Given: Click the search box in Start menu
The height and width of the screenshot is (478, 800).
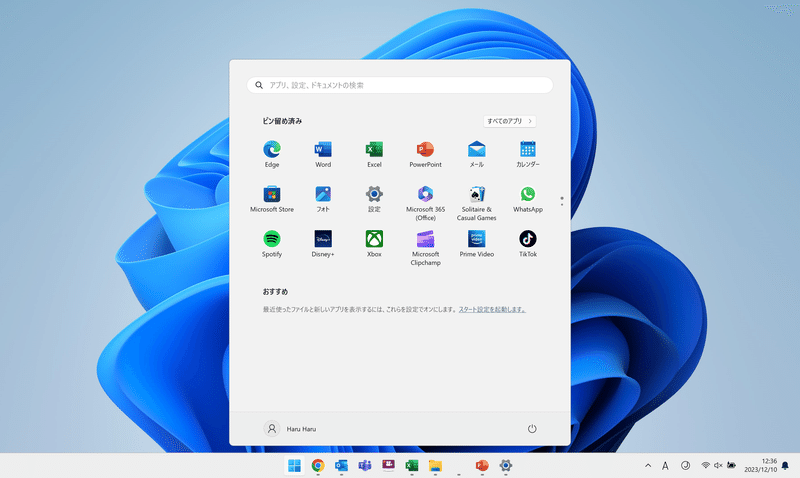Looking at the screenshot, I should [399, 85].
